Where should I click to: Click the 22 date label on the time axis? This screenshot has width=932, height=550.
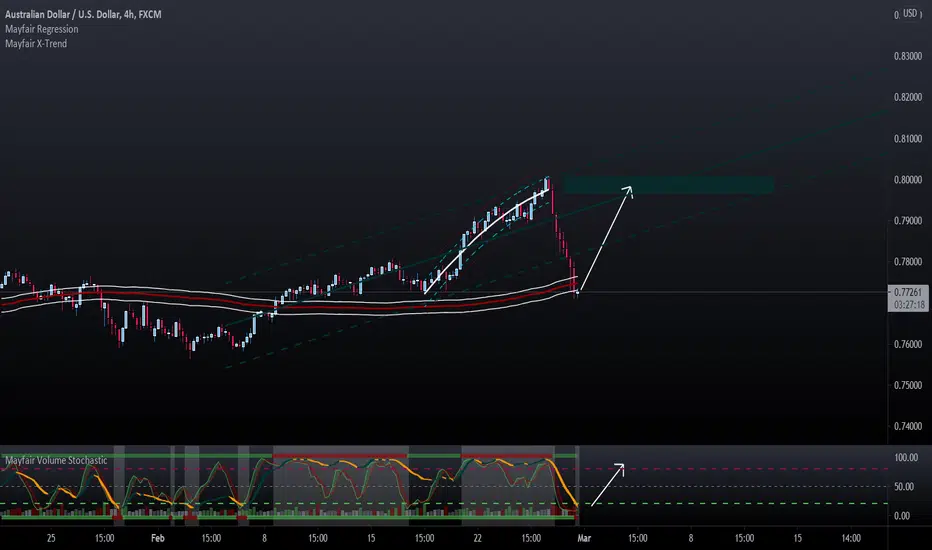point(477,538)
